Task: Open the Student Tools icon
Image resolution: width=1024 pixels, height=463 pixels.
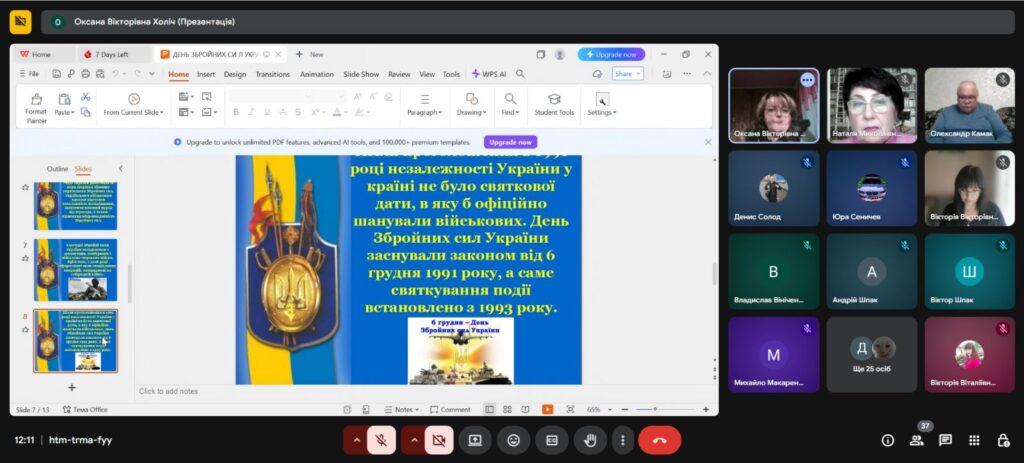Action: tap(554, 104)
